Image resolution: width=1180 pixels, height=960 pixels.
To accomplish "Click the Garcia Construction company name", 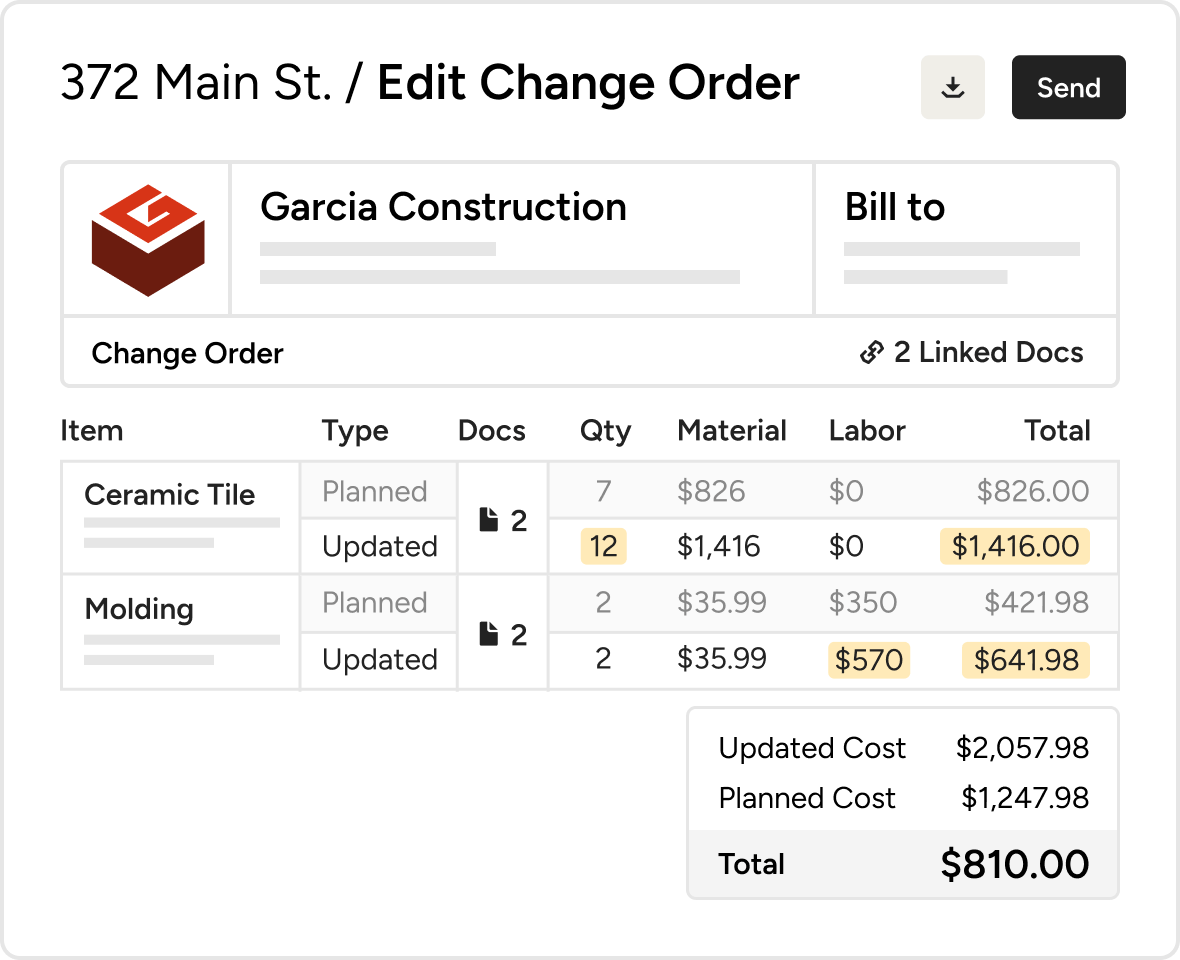I will 443,207.
